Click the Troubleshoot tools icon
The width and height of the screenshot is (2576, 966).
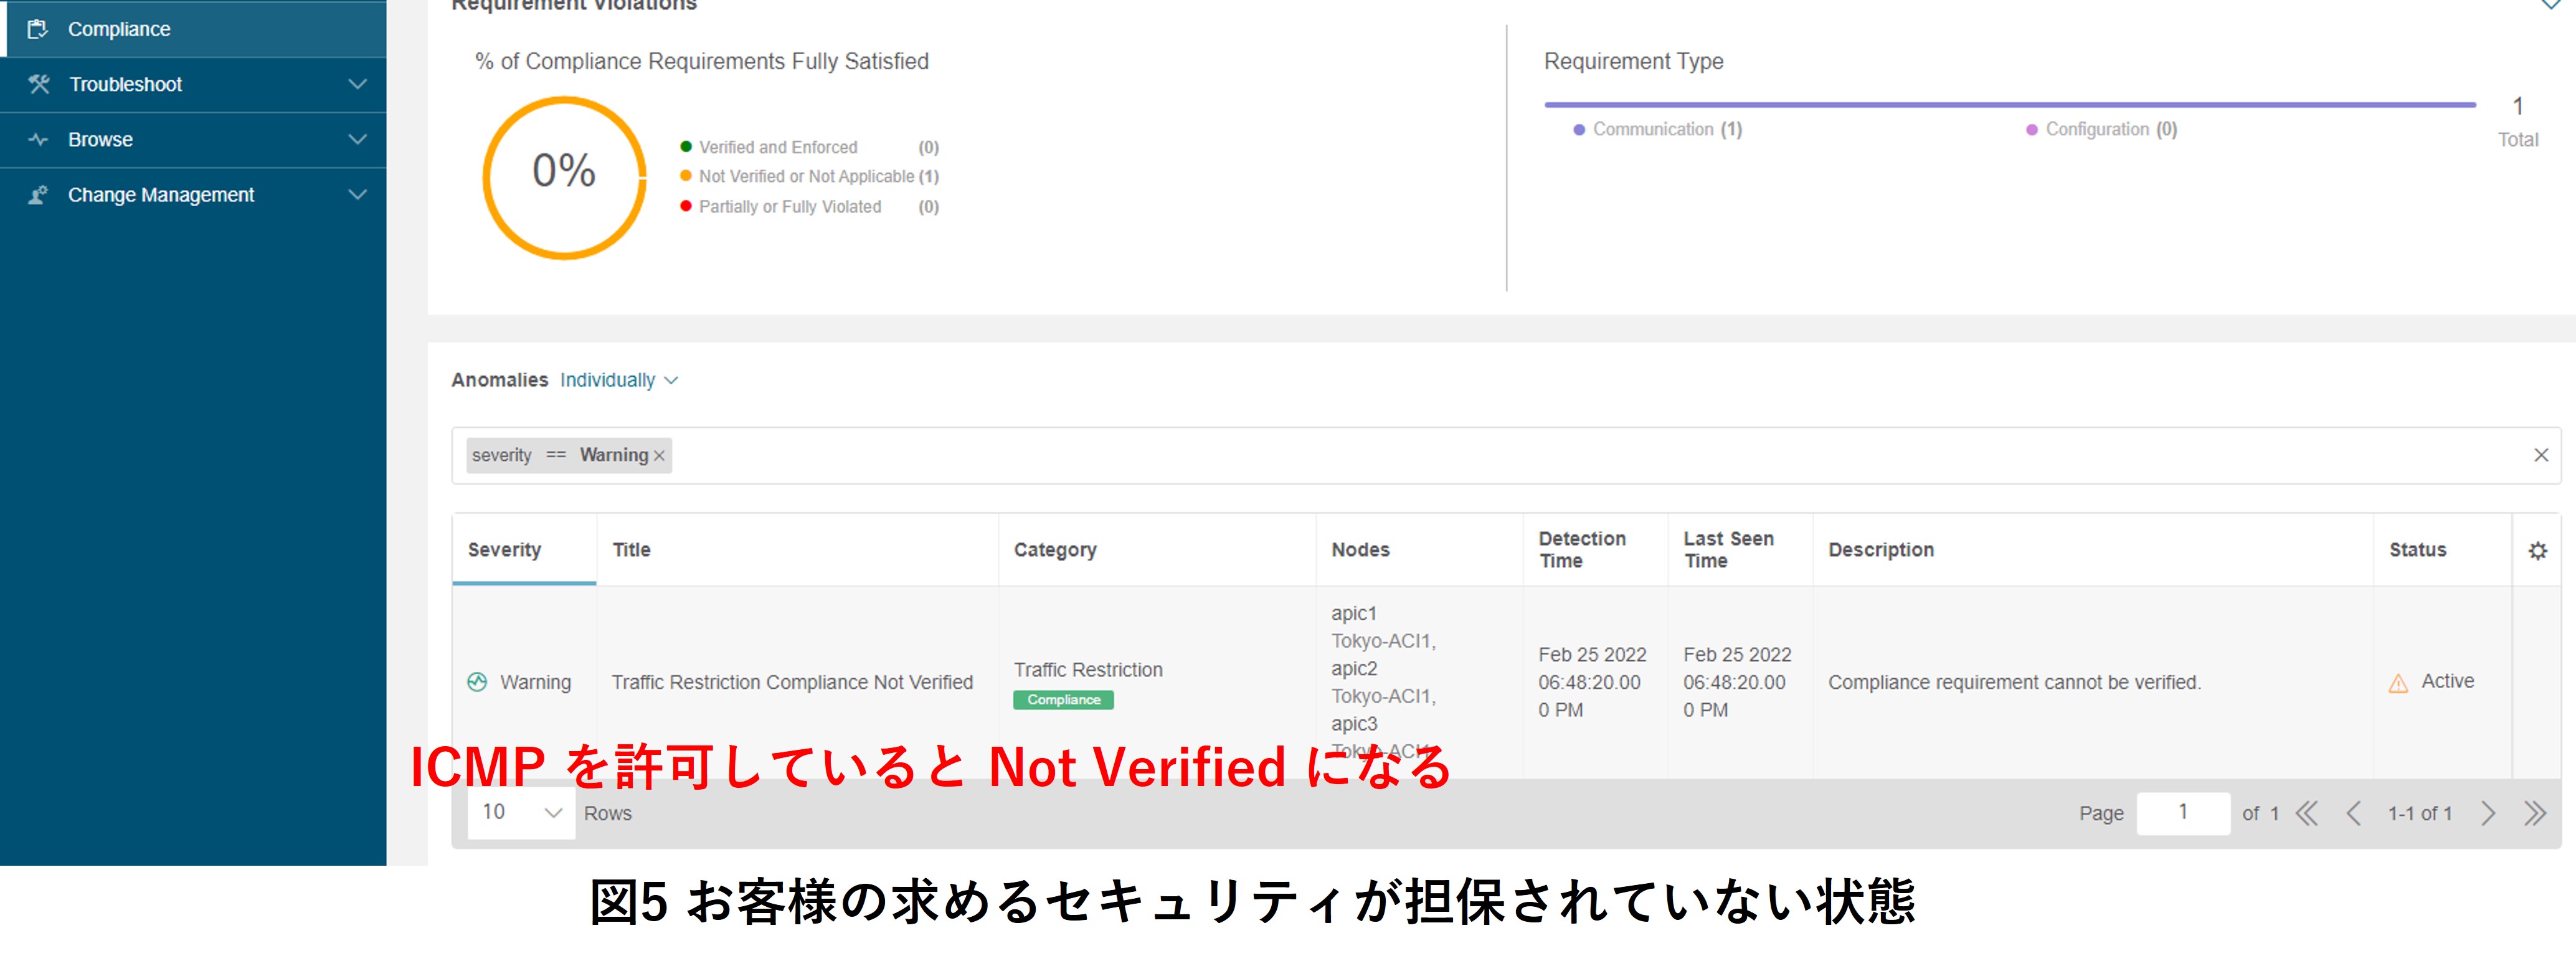[39, 84]
